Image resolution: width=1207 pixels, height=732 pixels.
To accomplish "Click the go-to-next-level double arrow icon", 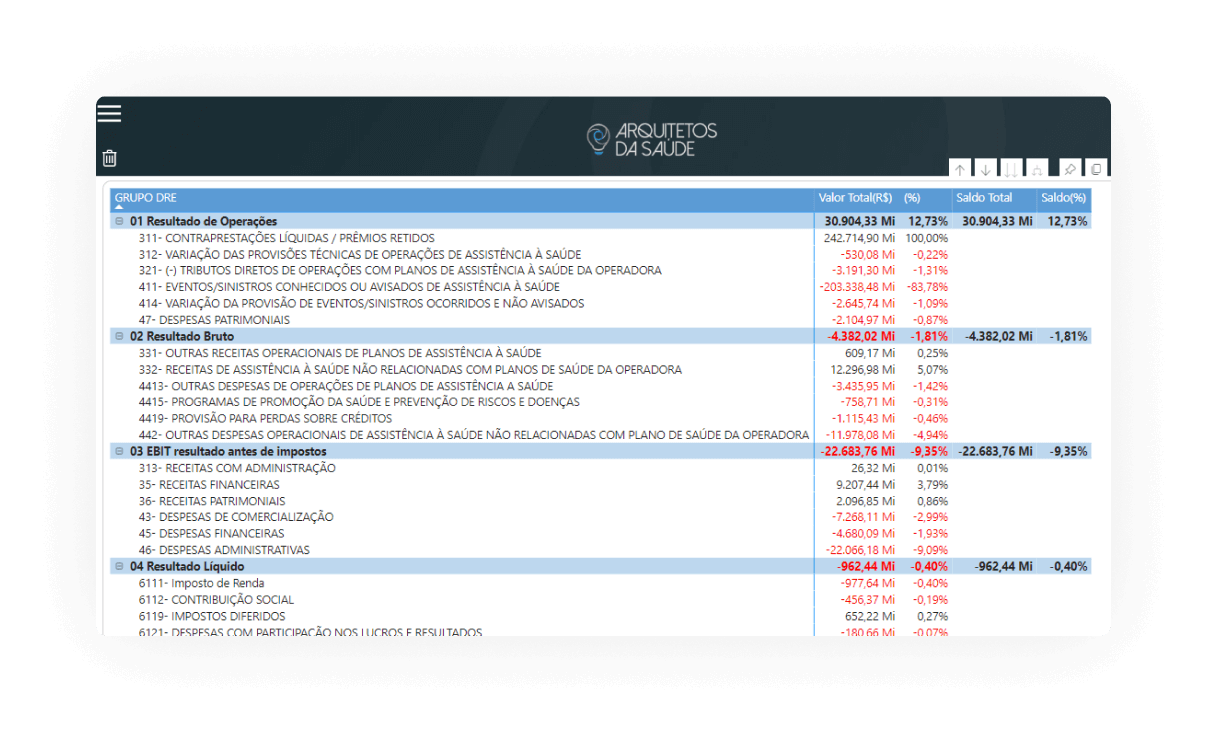I will tap(1011, 170).
